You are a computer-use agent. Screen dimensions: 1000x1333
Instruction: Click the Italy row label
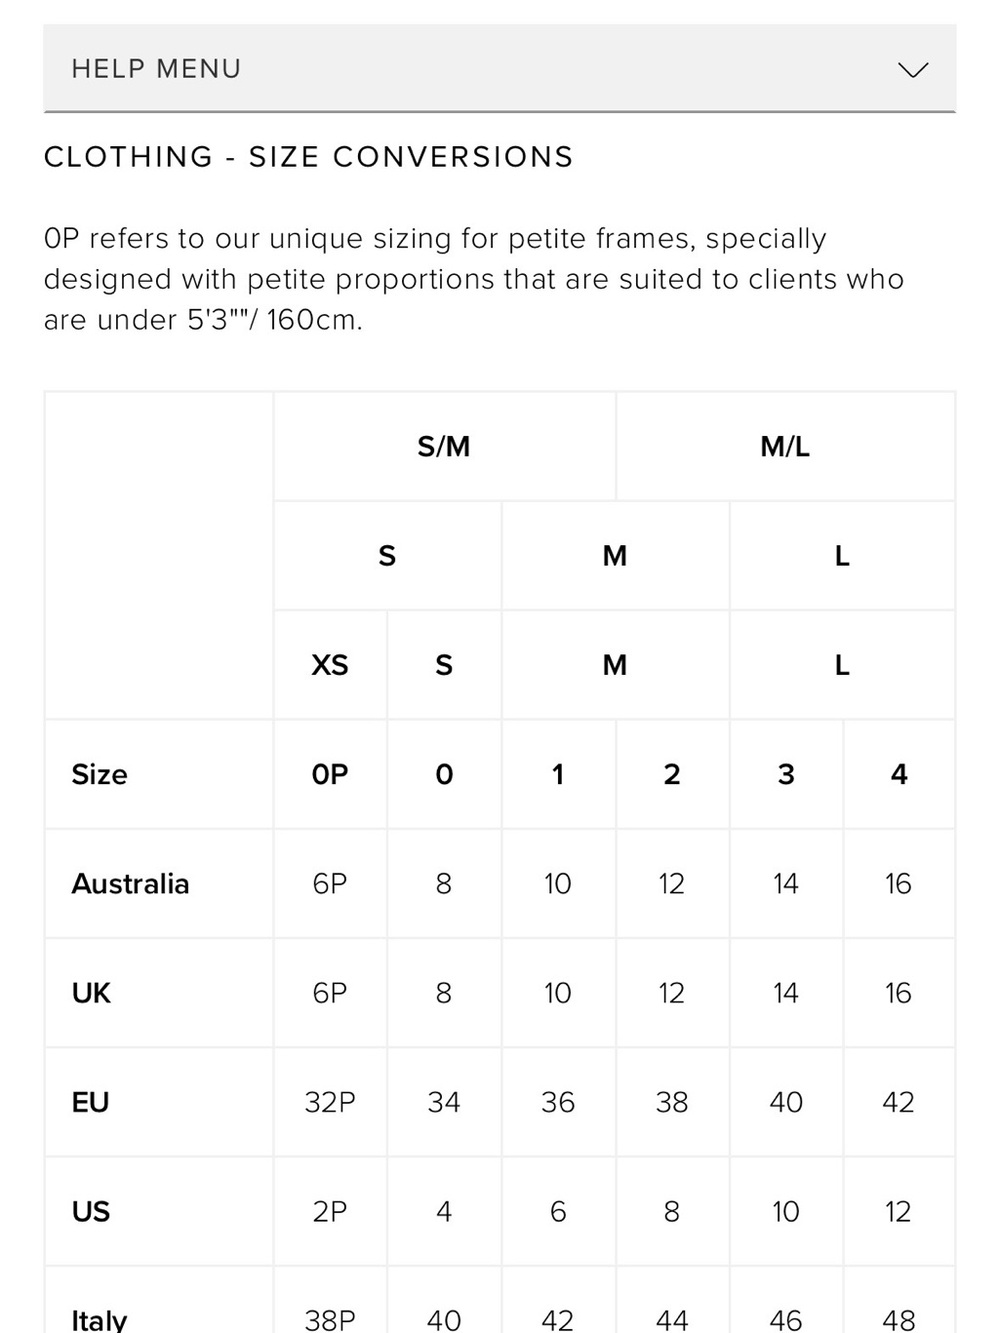(99, 1320)
